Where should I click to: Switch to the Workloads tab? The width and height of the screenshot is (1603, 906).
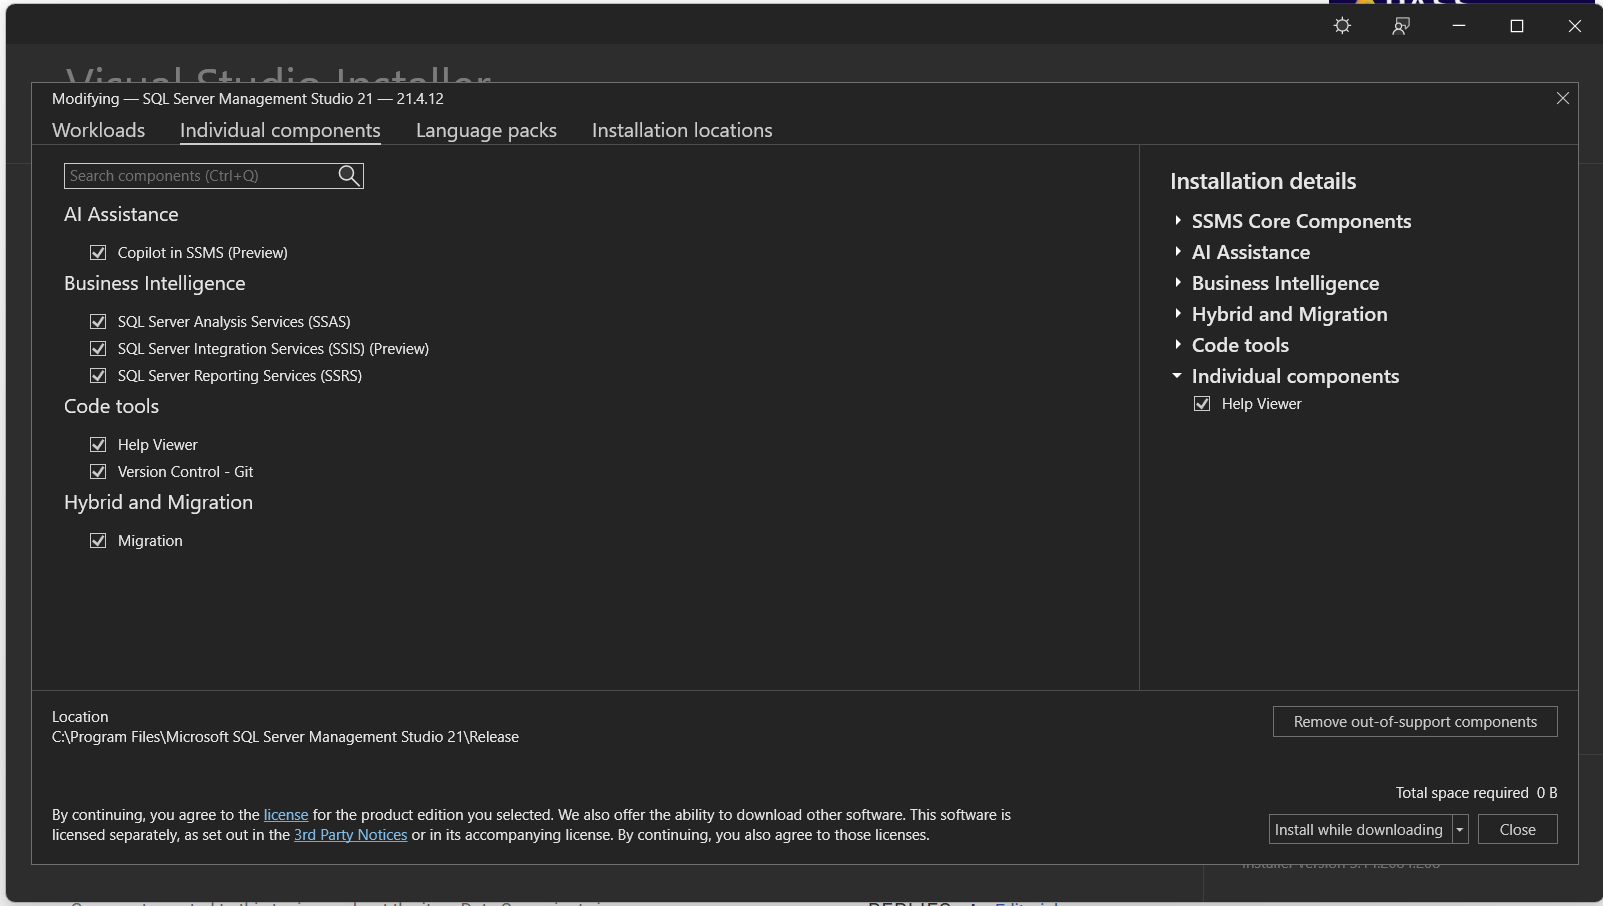[98, 130]
